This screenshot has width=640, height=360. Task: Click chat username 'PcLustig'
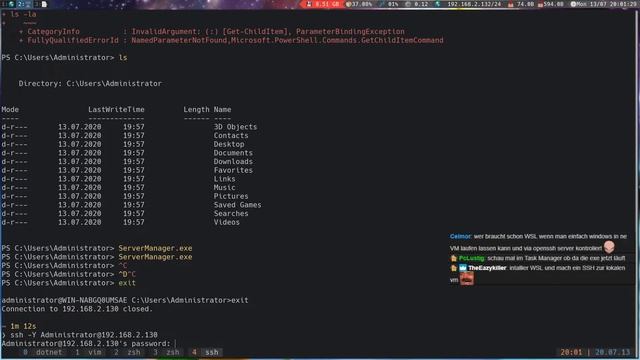coord(471,258)
